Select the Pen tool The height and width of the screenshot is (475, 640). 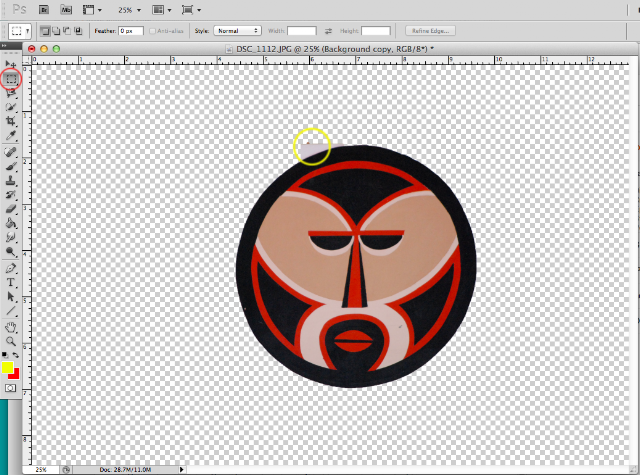(11, 269)
